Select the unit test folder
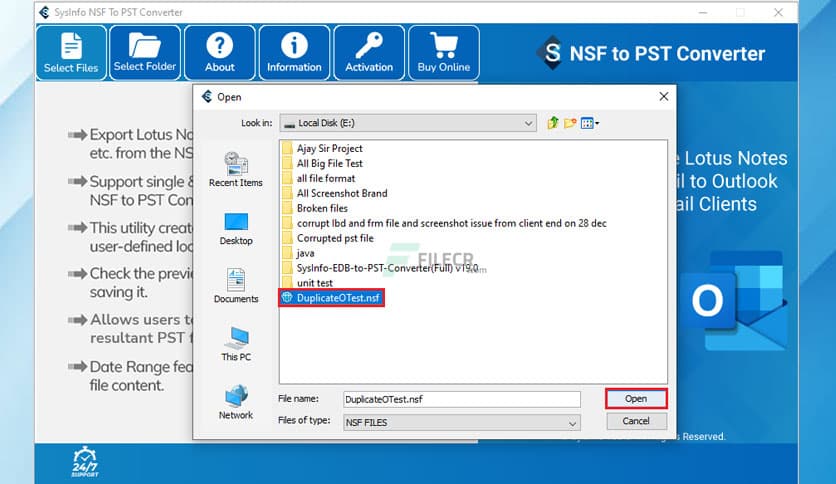Image resolution: width=836 pixels, height=484 pixels. point(308,283)
